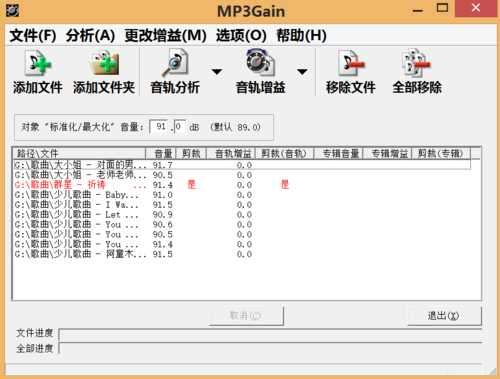Sort by 剪辑 column header
This screenshot has width=500, height=379.
click(x=191, y=154)
